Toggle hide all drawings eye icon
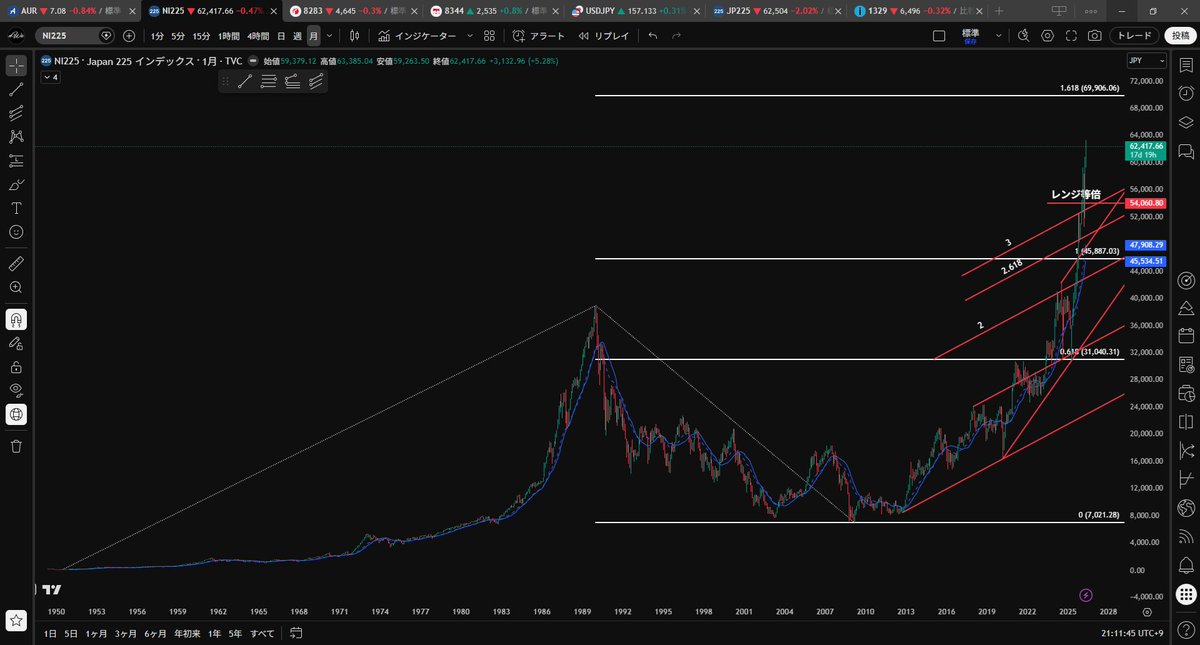Screen dimensions: 1200x645 pos(16,390)
